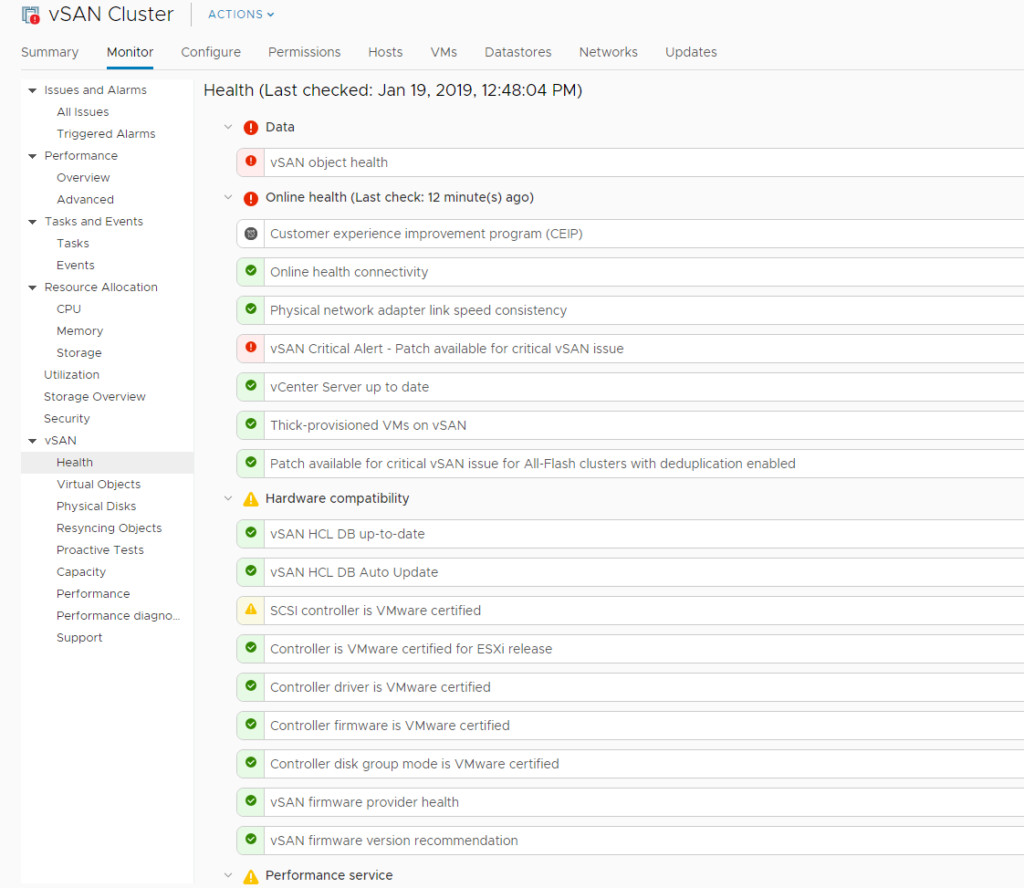Viewport: 1024px width, 888px height.
Task: Collapse Resource Allocation tree node
Action: click(x=32, y=288)
